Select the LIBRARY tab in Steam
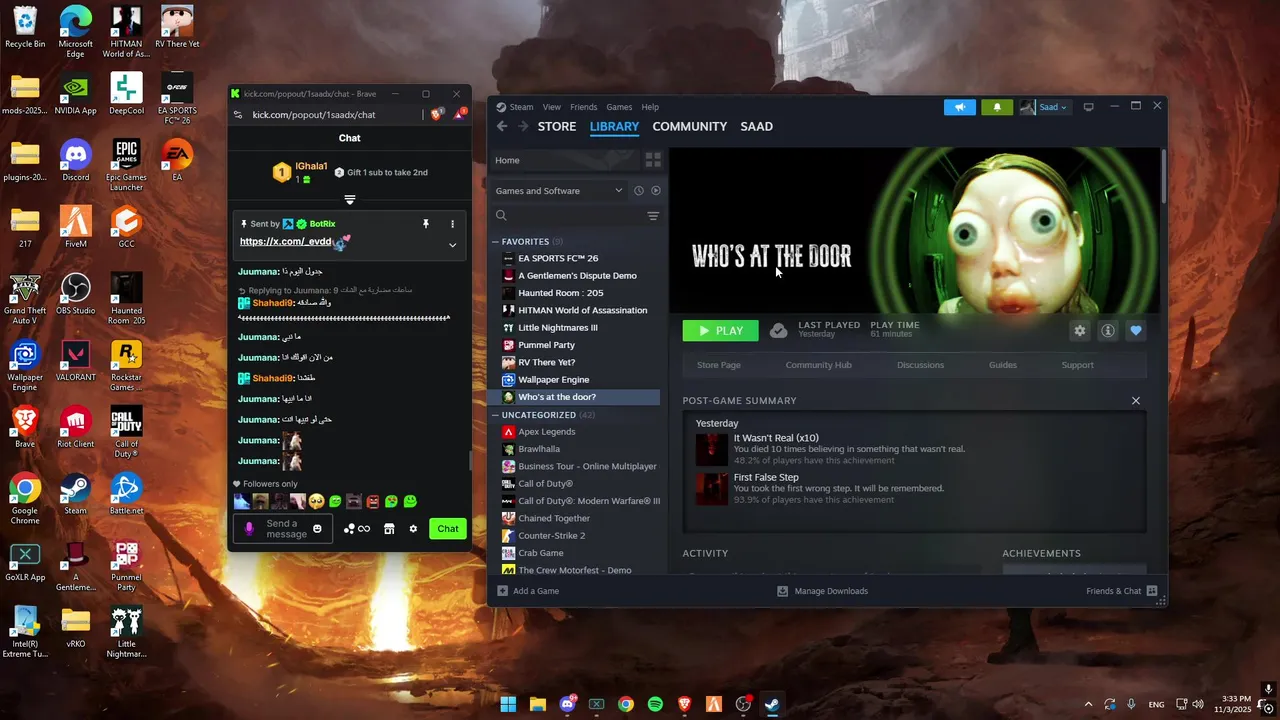 click(x=614, y=126)
